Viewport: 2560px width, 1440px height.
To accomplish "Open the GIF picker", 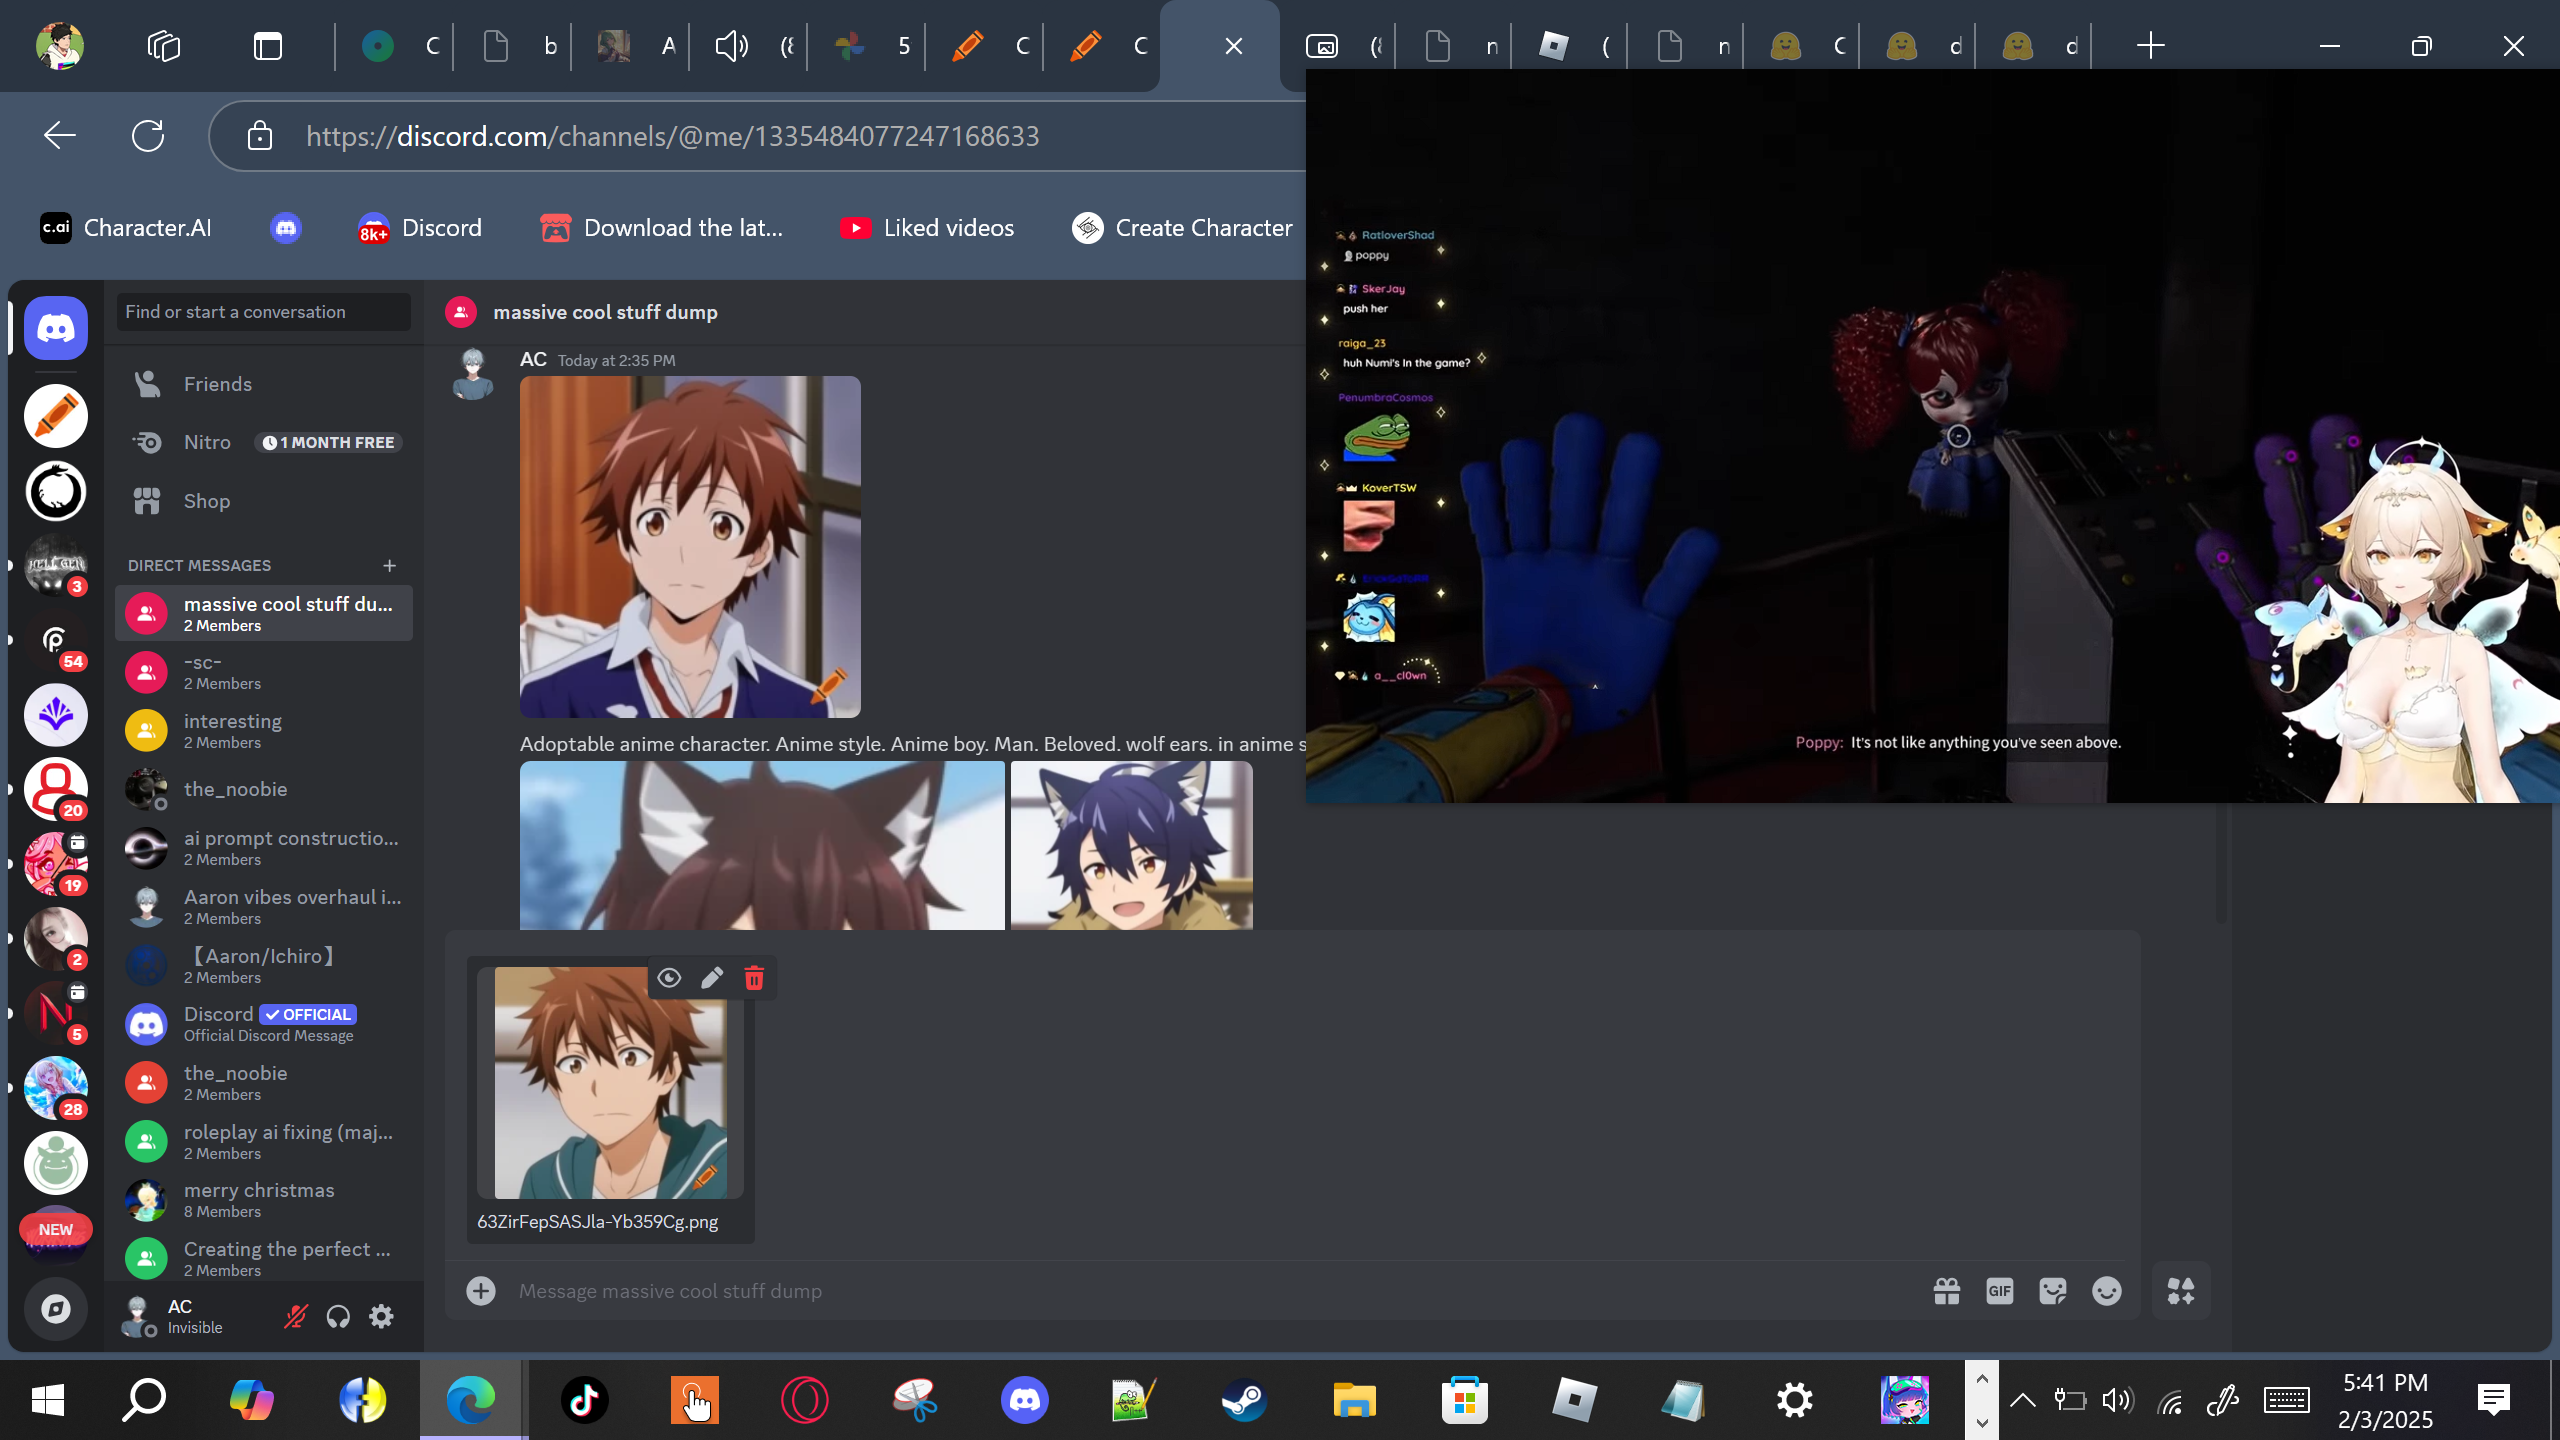I will 1999,1291.
